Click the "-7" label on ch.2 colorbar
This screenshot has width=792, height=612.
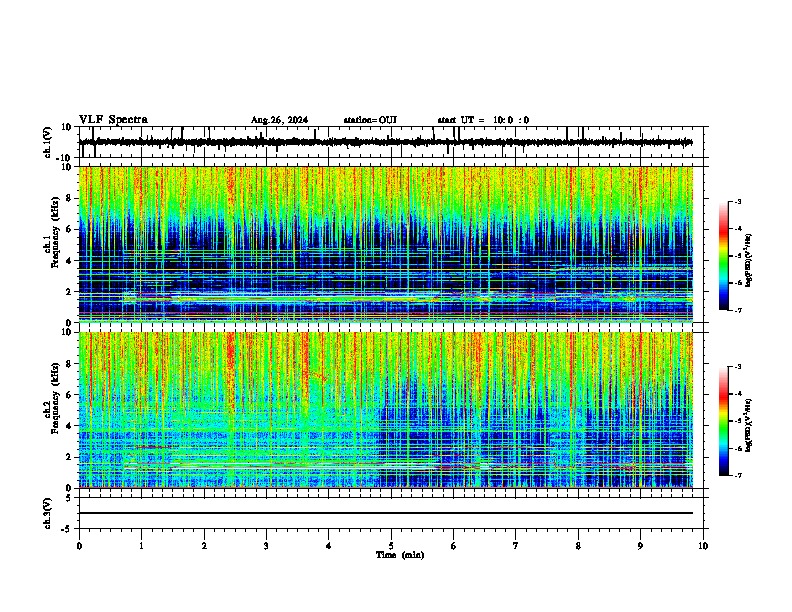tap(738, 476)
